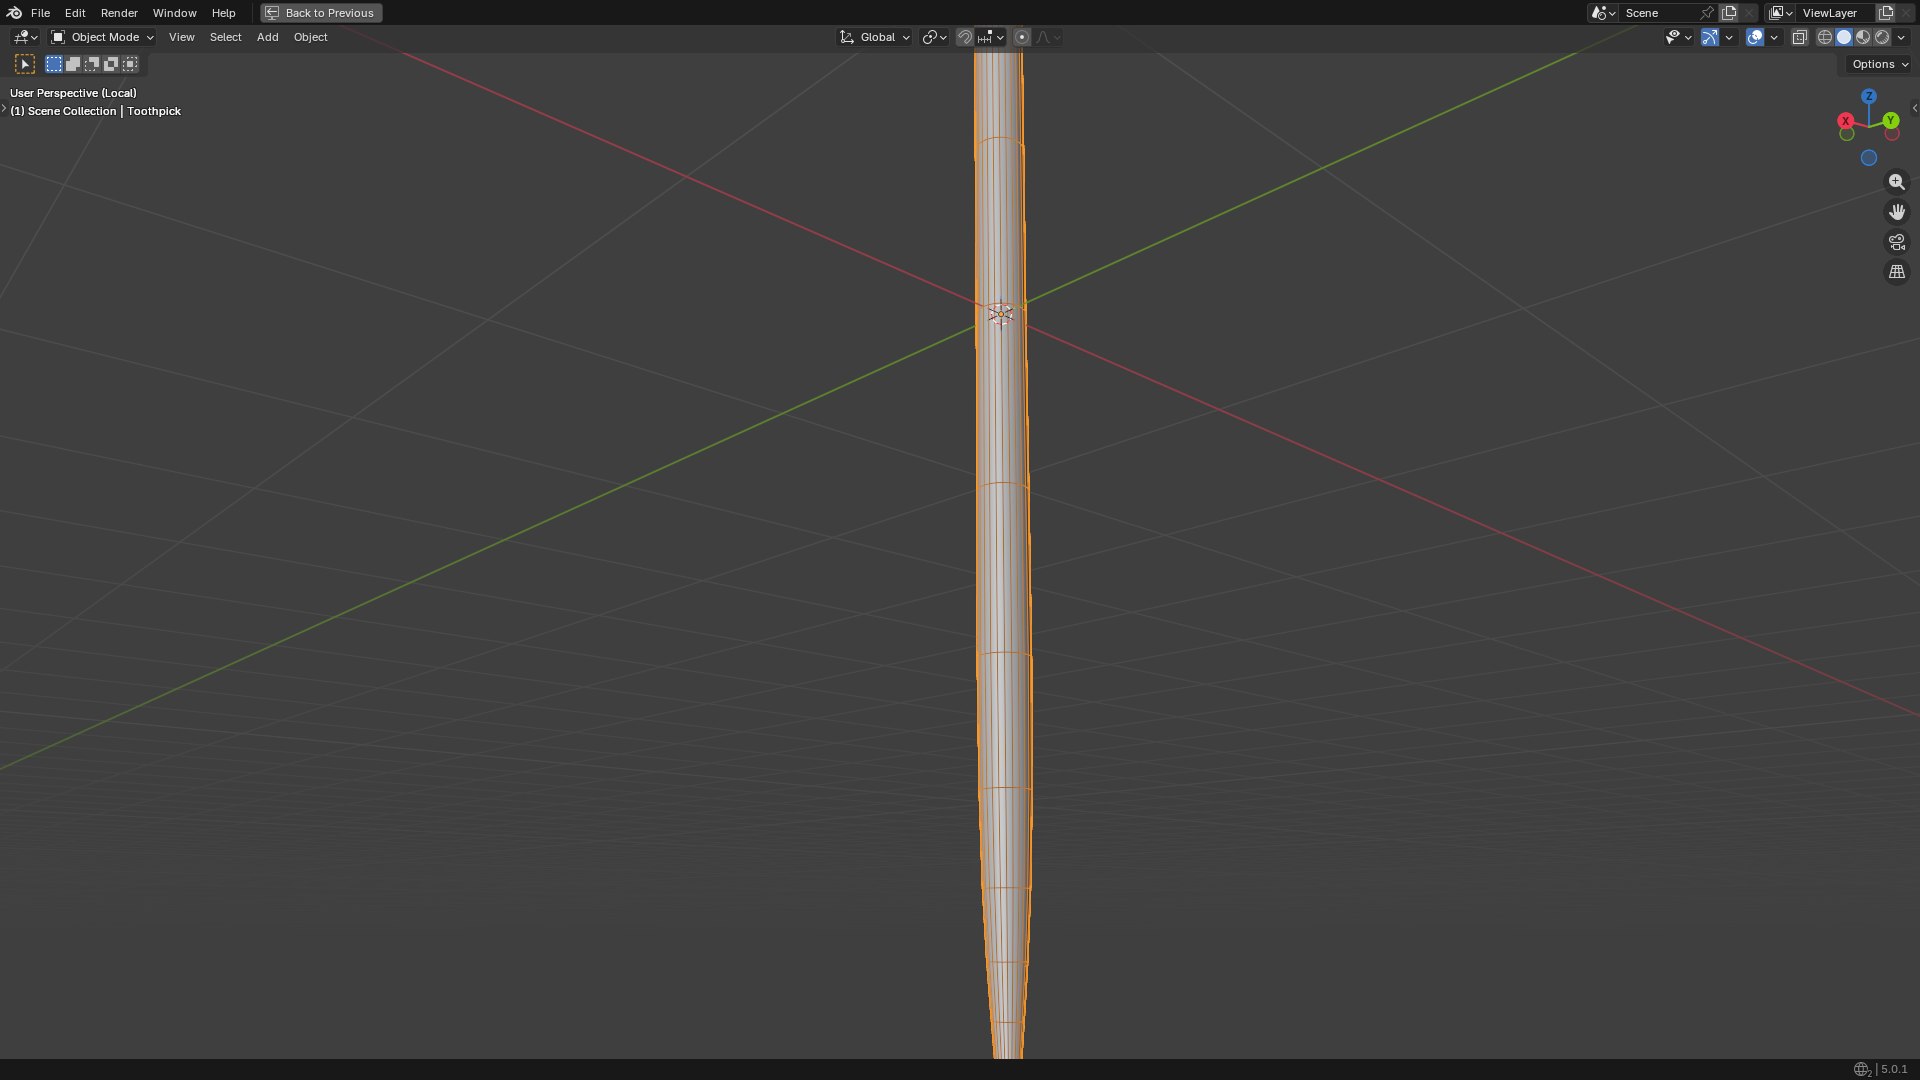Image resolution: width=1920 pixels, height=1080 pixels.
Task: Click the ViewLayer name field
Action: 1836,13
